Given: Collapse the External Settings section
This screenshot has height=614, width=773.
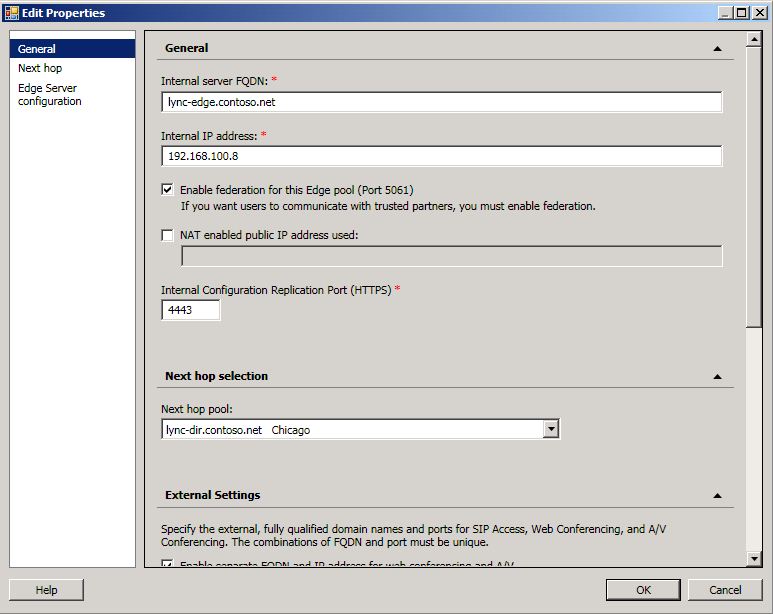Looking at the screenshot, I should click(x=717, y=496).
